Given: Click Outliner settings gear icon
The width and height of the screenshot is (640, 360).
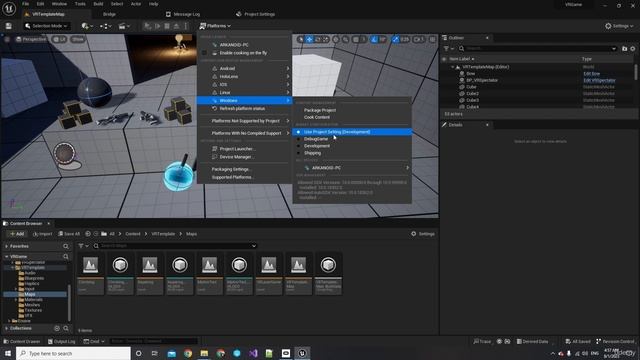Looking at the screenshot, I should tap(633, 49).
